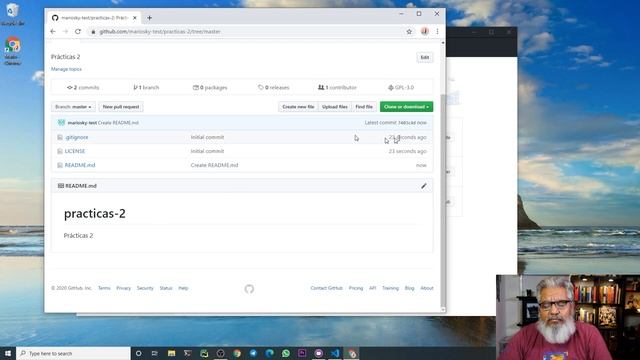
Task: Click the README.md file icon
Action: [60, 165]
